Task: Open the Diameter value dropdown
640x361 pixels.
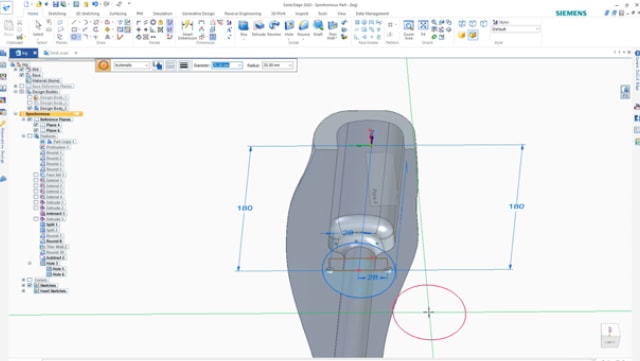Action: tap(240, 65)
